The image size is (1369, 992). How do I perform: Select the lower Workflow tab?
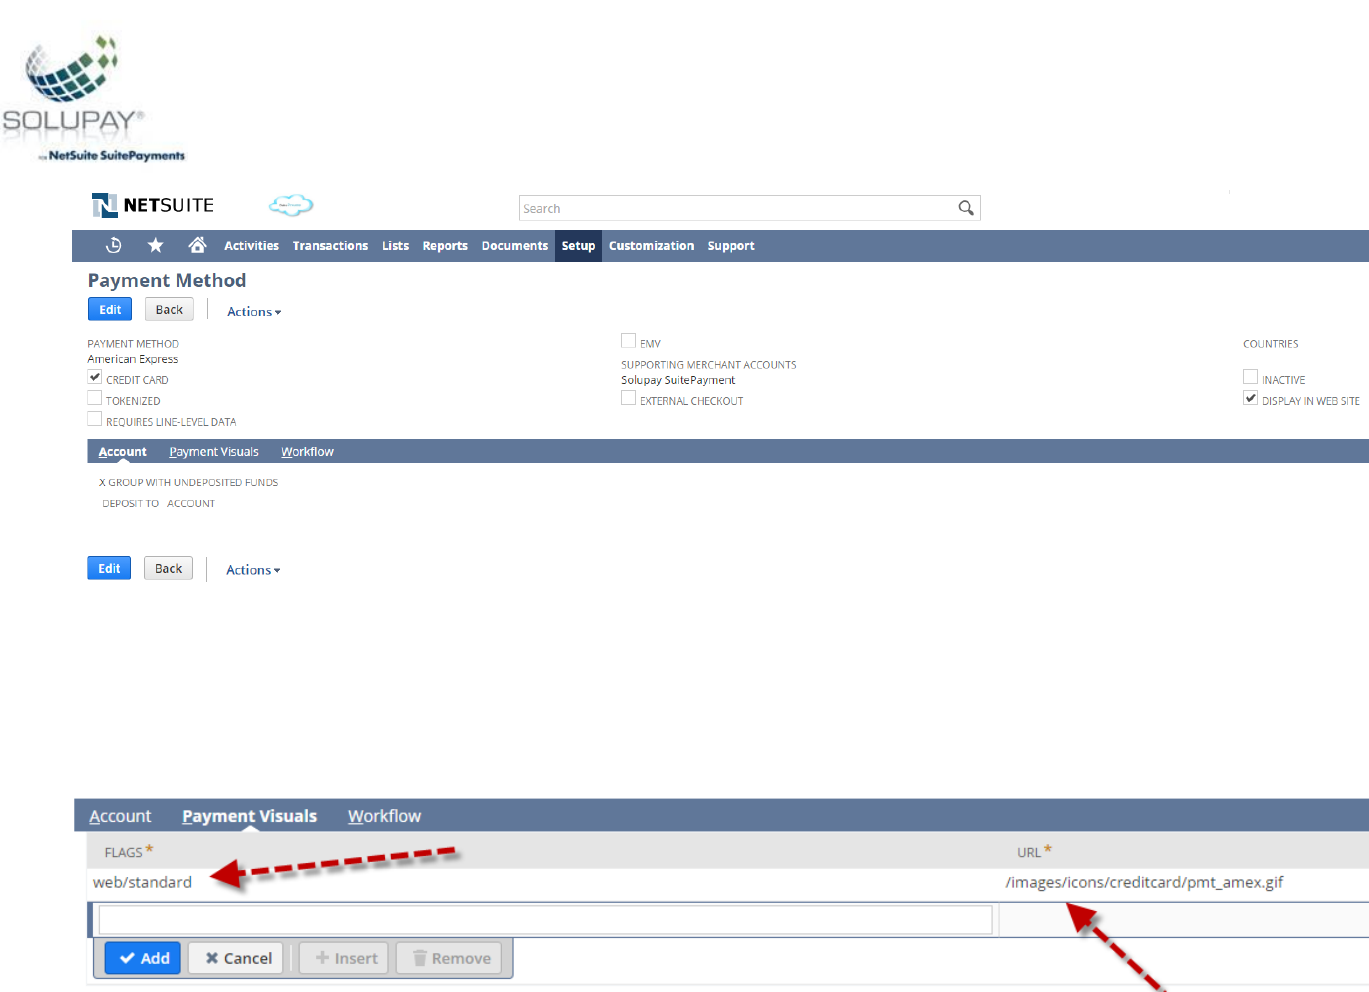384,816
